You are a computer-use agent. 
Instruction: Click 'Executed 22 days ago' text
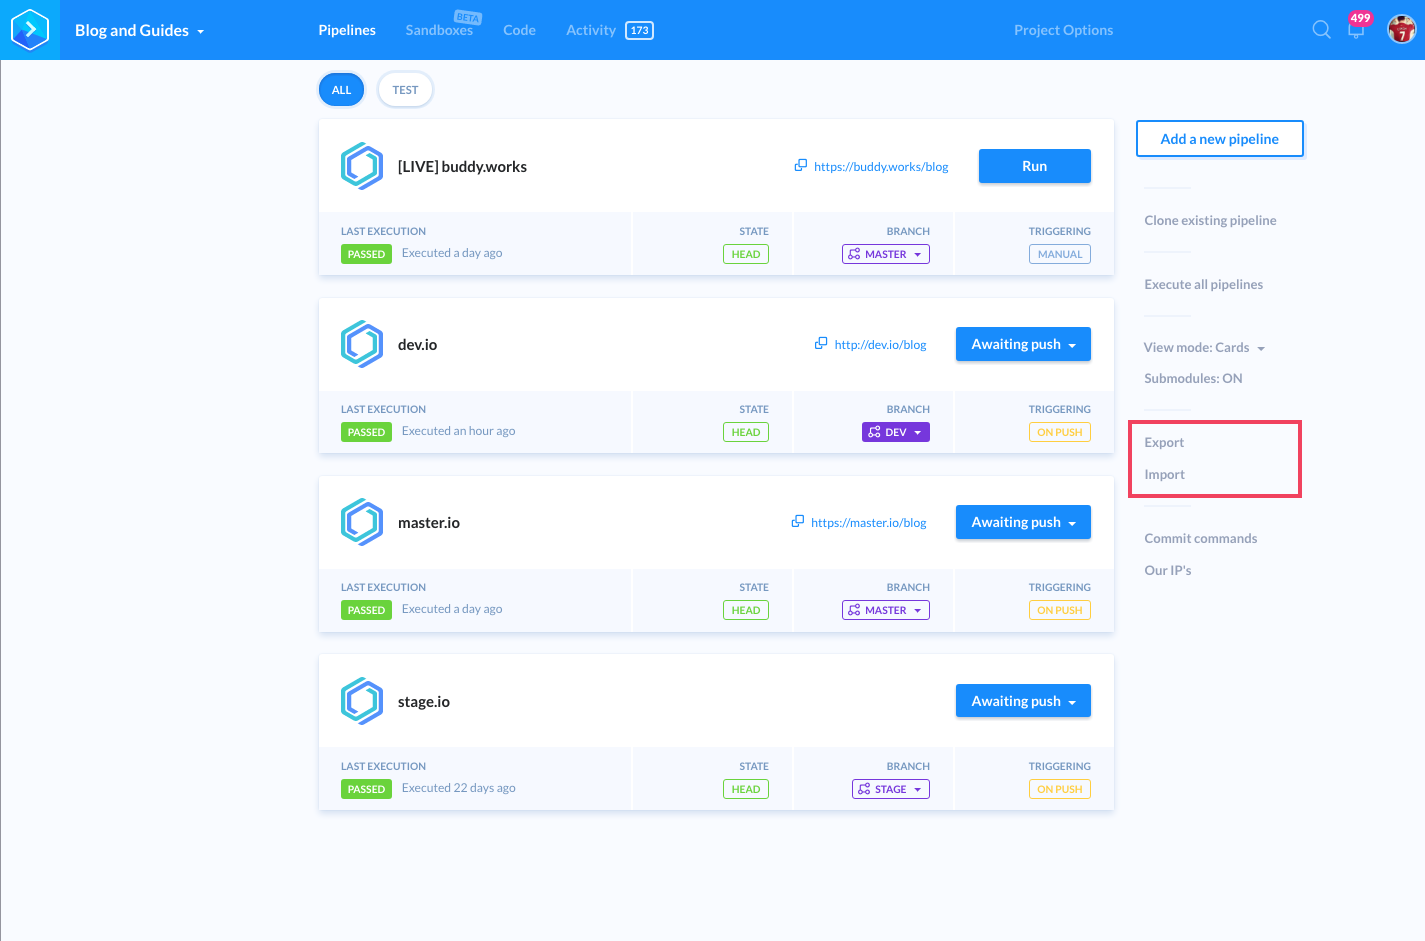(x=458, y=788)
